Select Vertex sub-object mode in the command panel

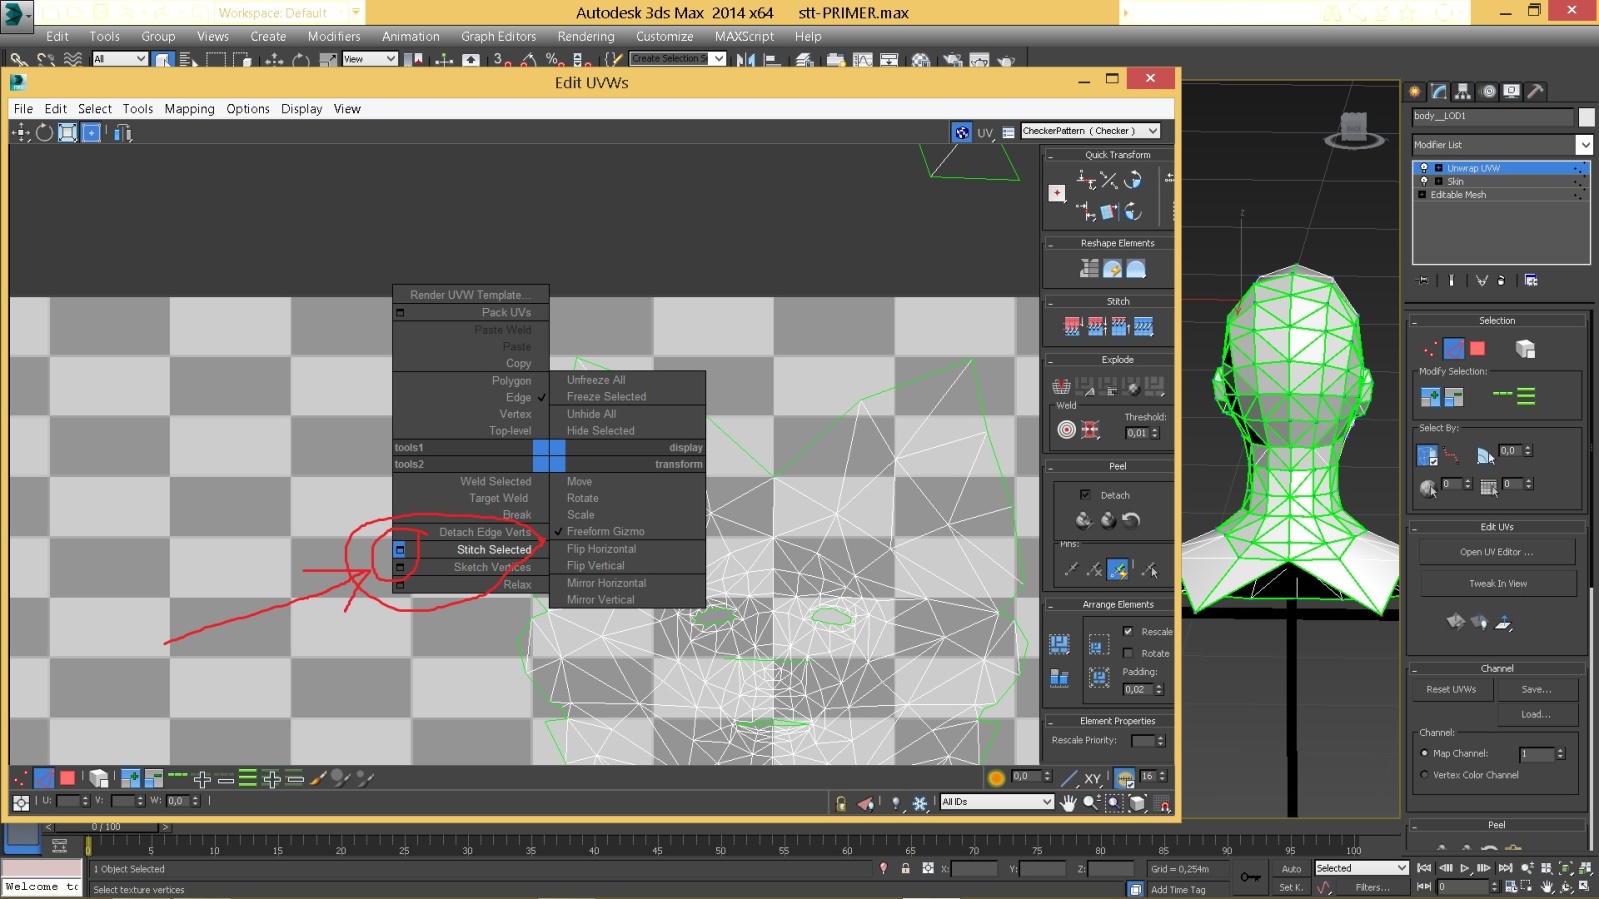coord(1430,348)
